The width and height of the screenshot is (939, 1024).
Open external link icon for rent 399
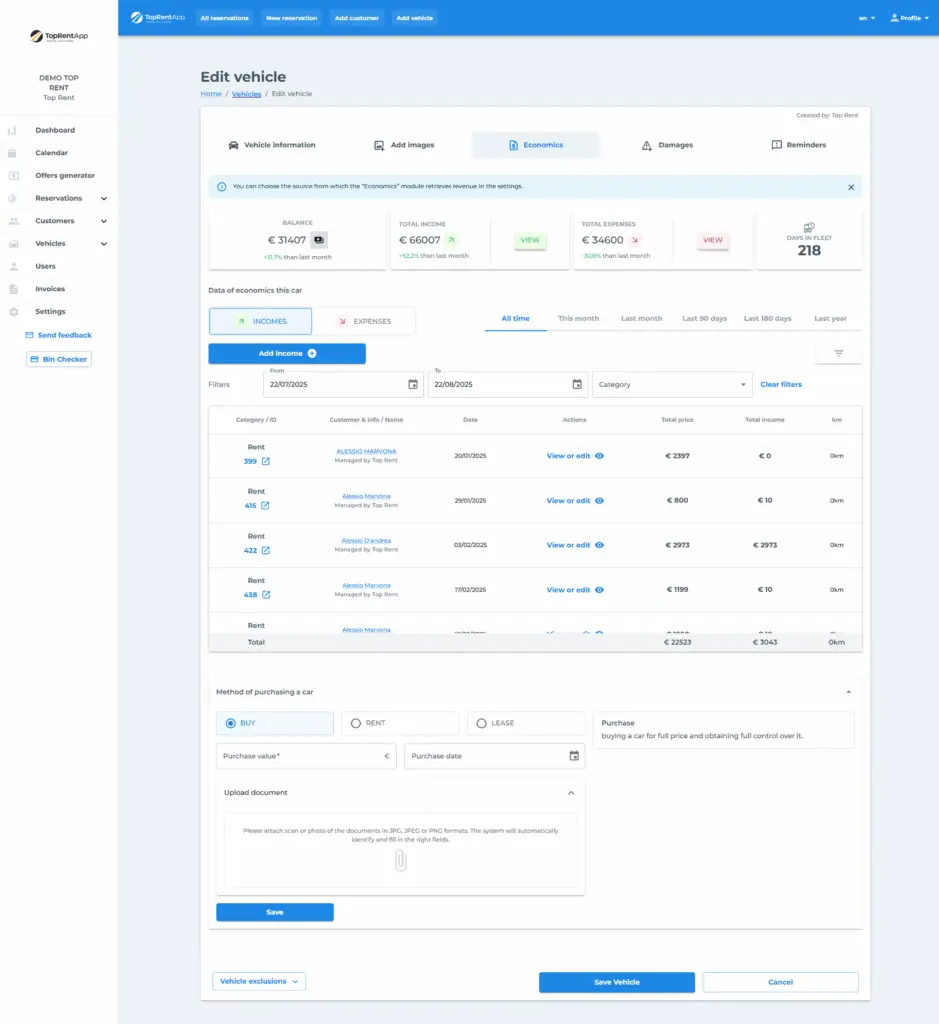click(x=265, y=461)
